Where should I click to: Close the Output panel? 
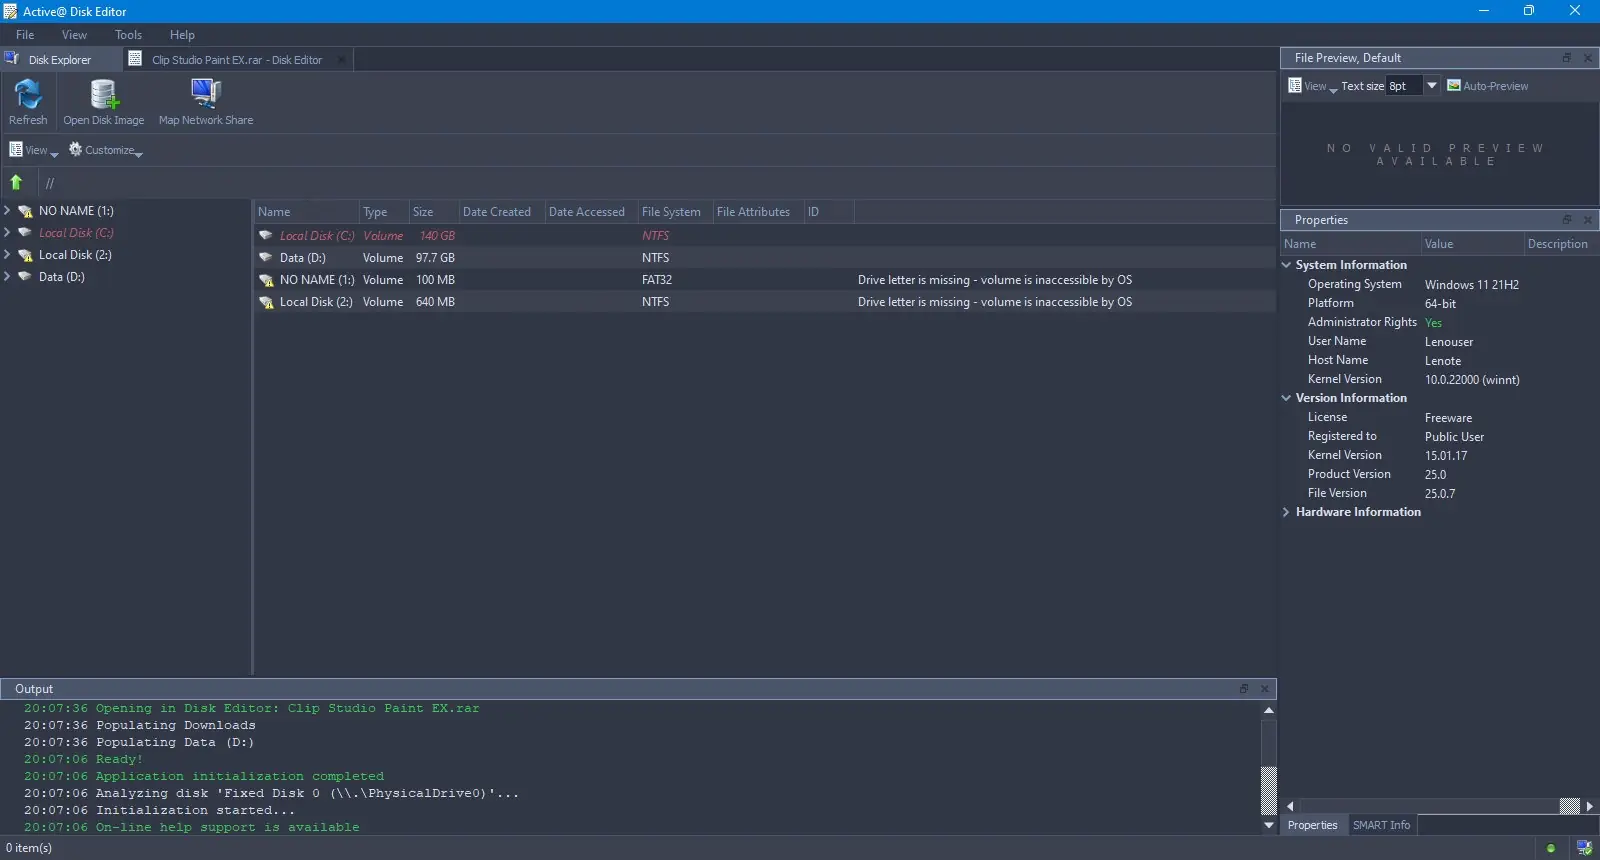pyautogui.click(x=1264, y=689)
